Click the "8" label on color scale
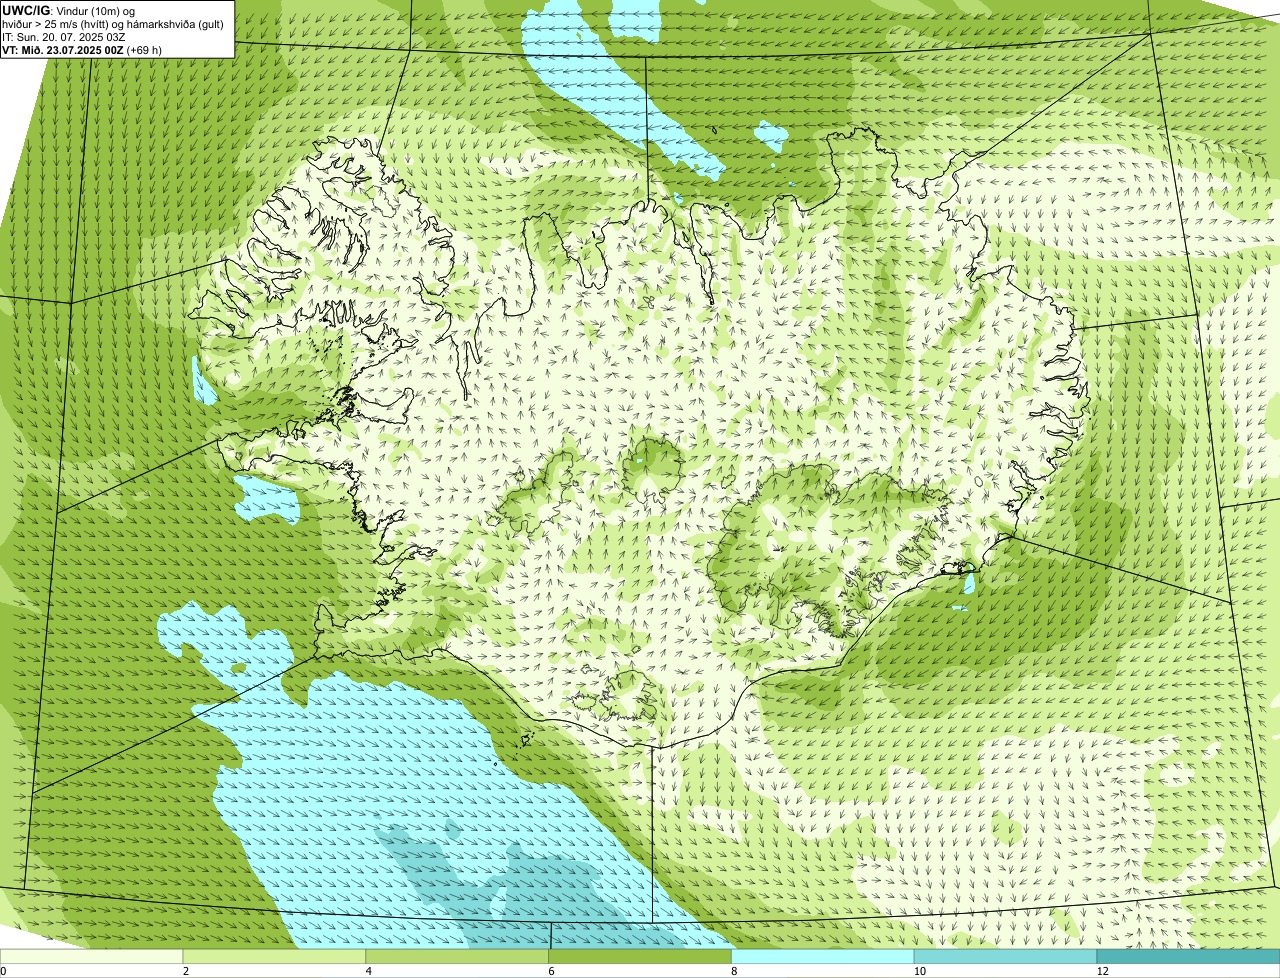 point(735,971)
